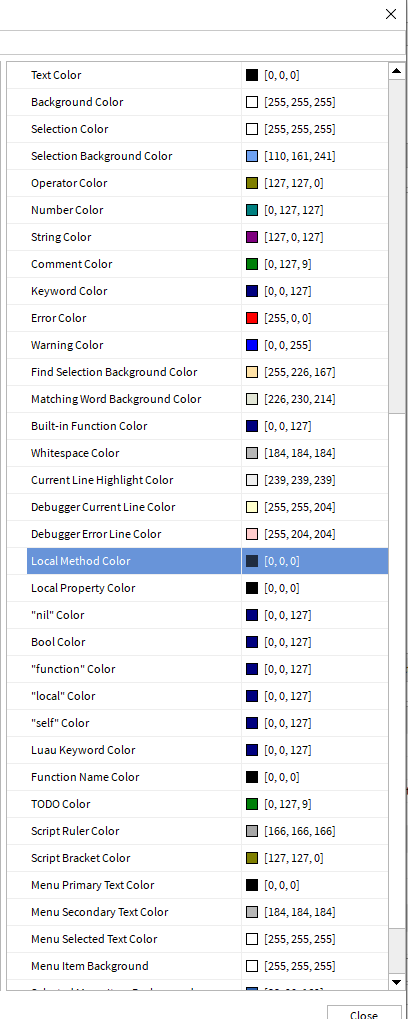Image resolution: width=408 pixels, height=1019 pixels.
Task: Click the String Color purple swatch
Action: coord(252,237)
